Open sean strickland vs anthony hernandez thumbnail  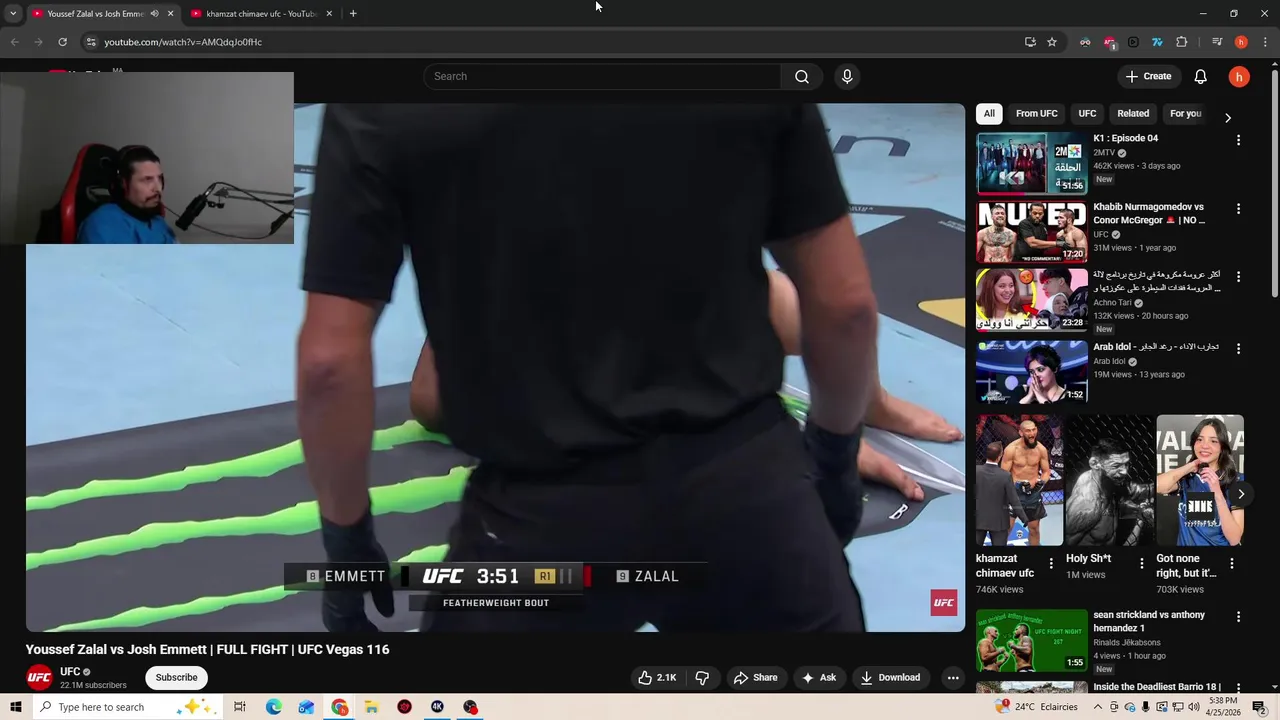pos(1031,640)
